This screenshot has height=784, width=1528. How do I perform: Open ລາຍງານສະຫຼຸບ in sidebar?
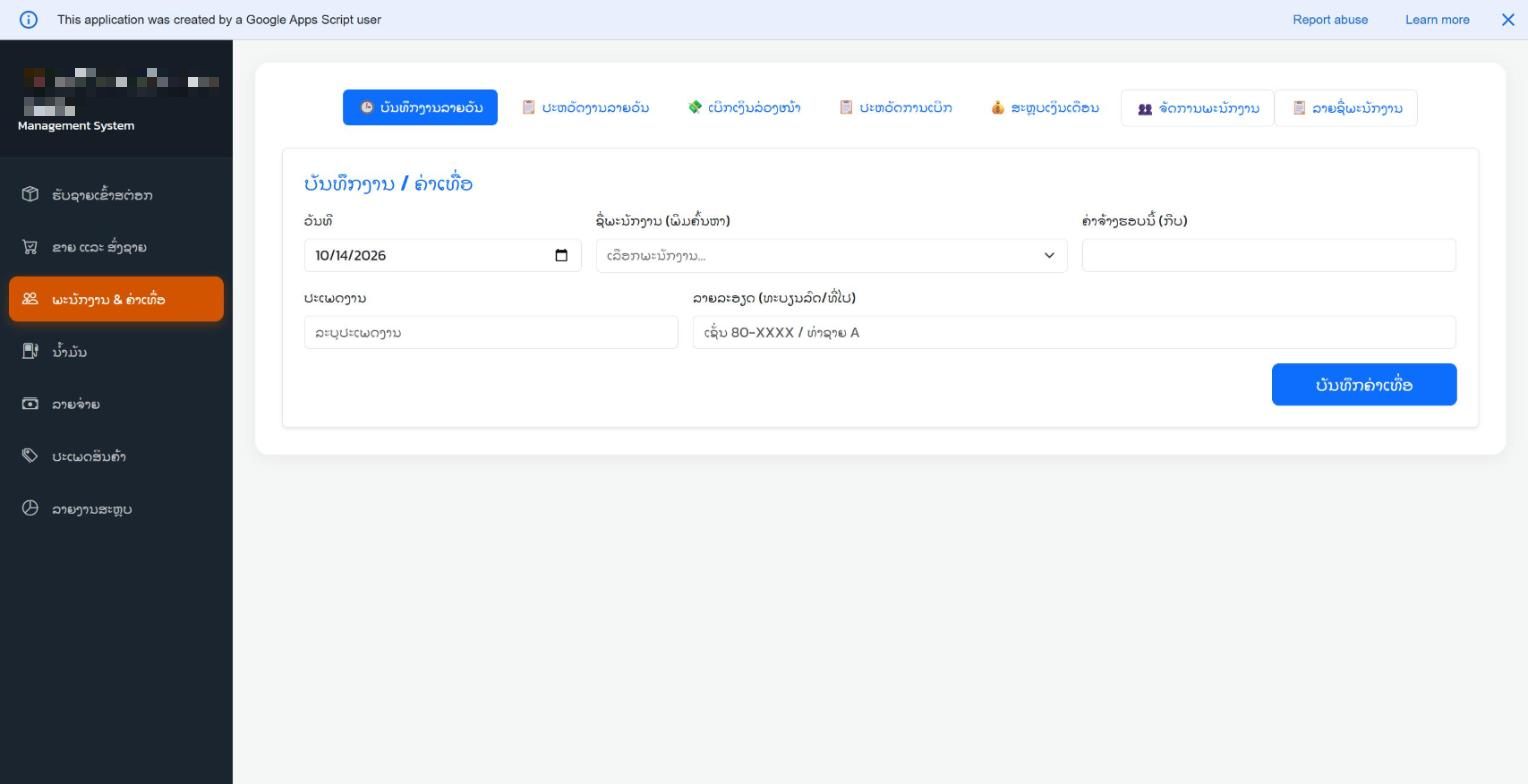point(116,509)
